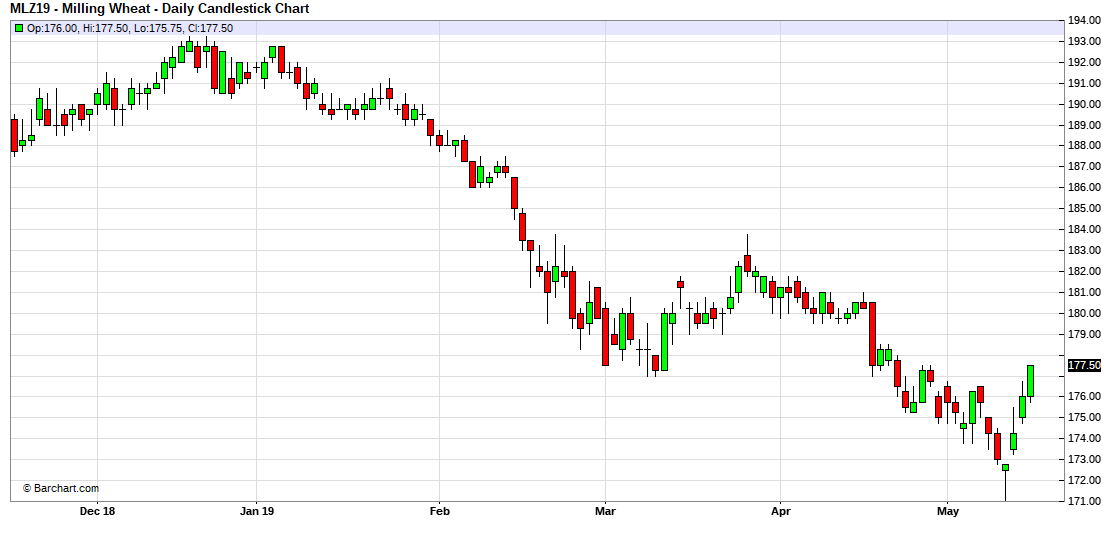Select the "Dec 18" date axis label
1106x542 pixels.
[97, 512]
